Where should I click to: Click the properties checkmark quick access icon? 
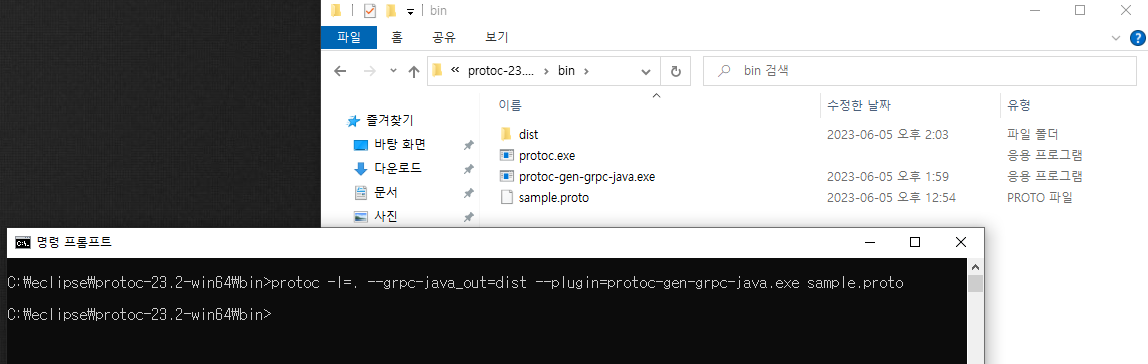tap(370, 10)
